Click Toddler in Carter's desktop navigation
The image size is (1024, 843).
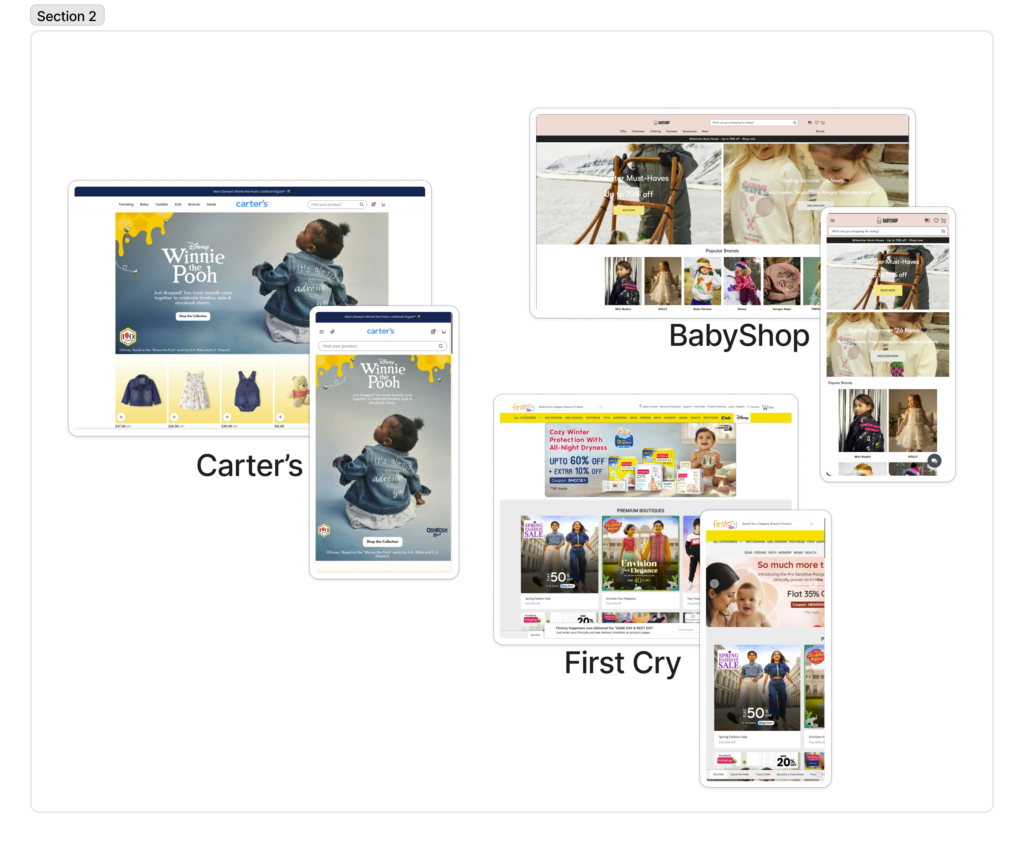(161, 204)
